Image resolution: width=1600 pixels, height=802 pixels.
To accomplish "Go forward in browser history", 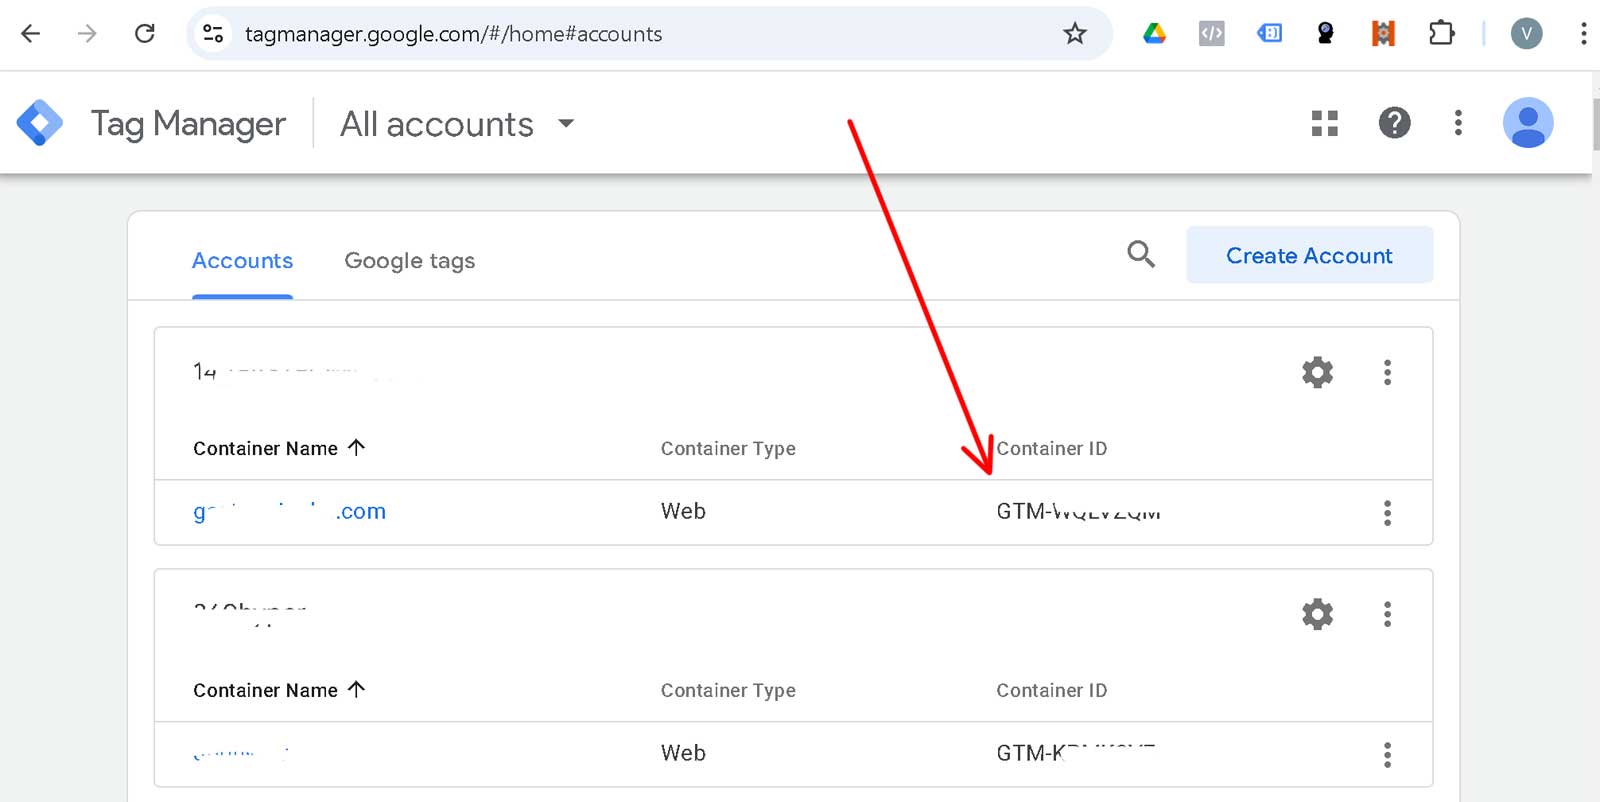I will click(x=88, y=34).
